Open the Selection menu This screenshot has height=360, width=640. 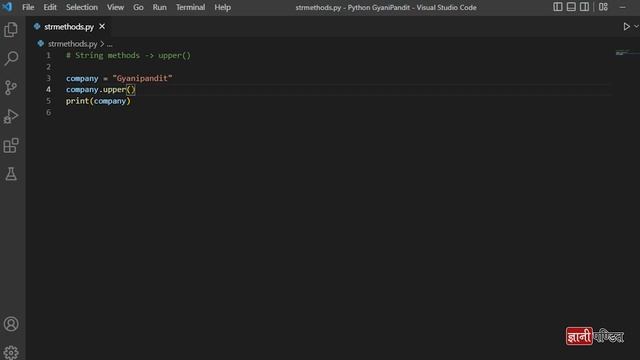click(x=82, y=7)
